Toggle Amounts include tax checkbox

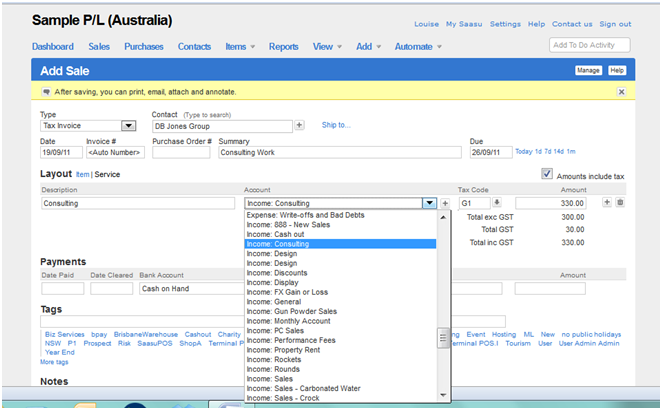pos(546,174)
